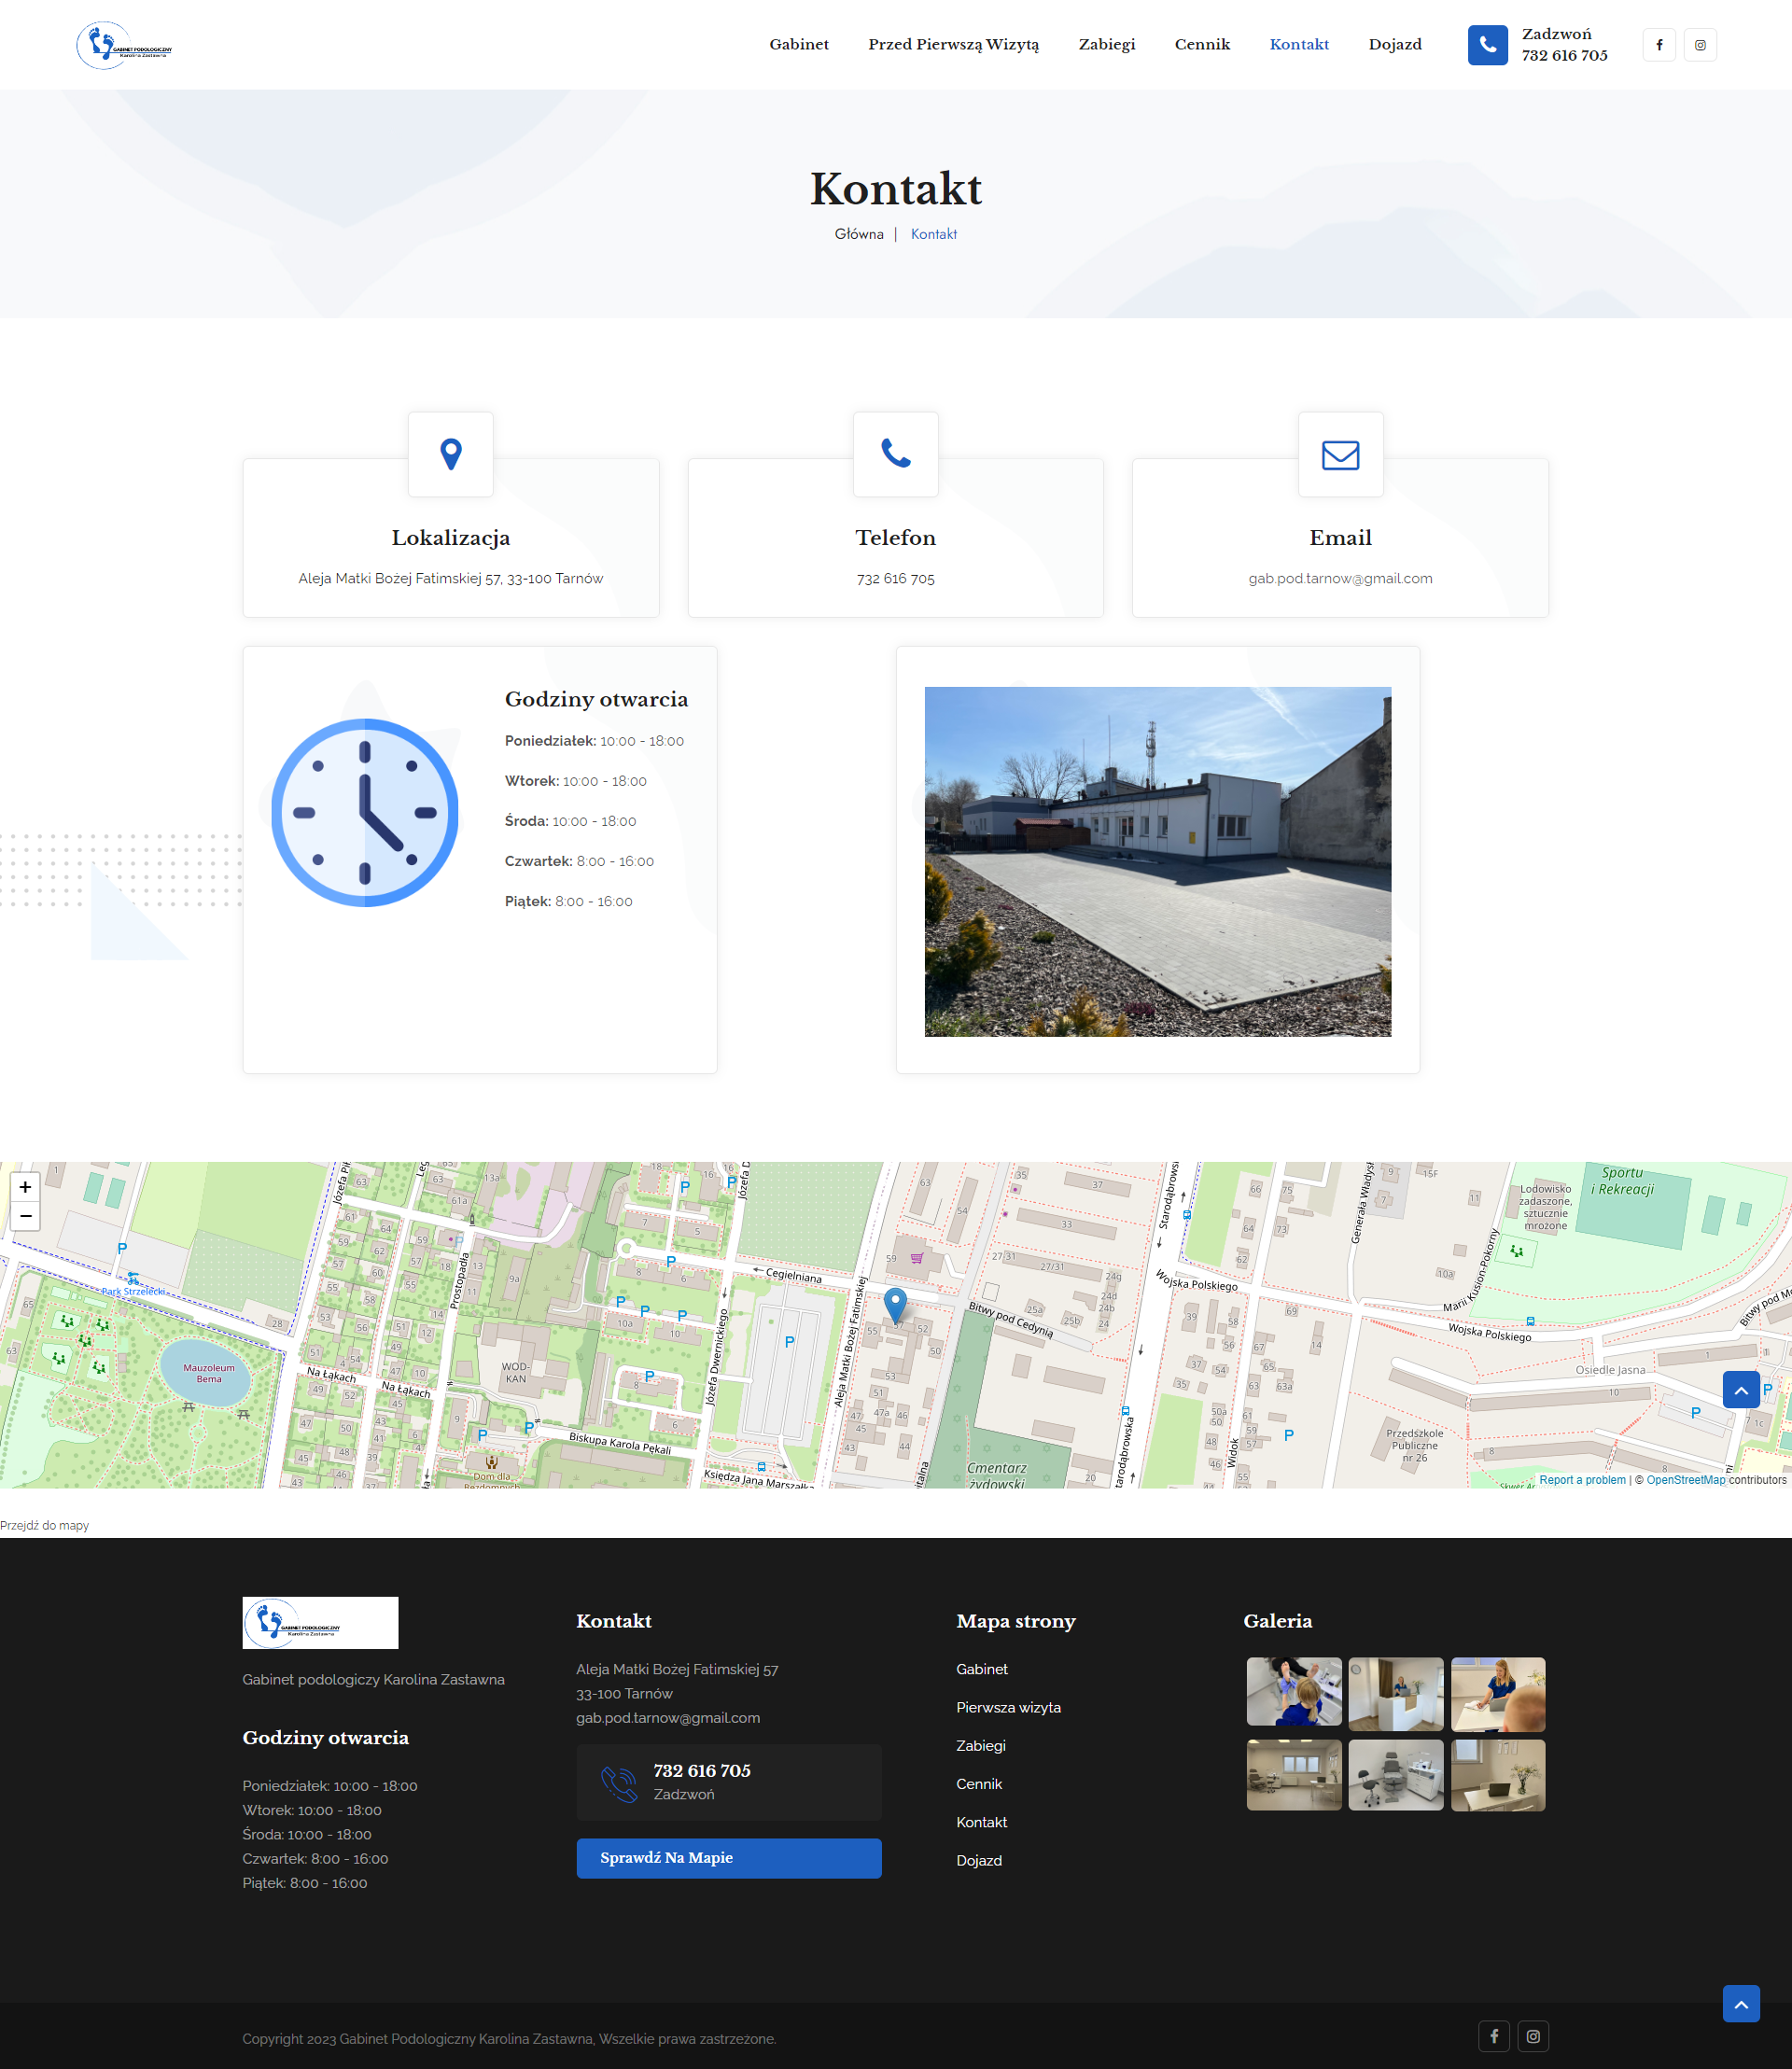The image size is (1792, 2069).
Task: Collapse page by clicking bottom up-arrow button
Action: pos(1741,2004)
